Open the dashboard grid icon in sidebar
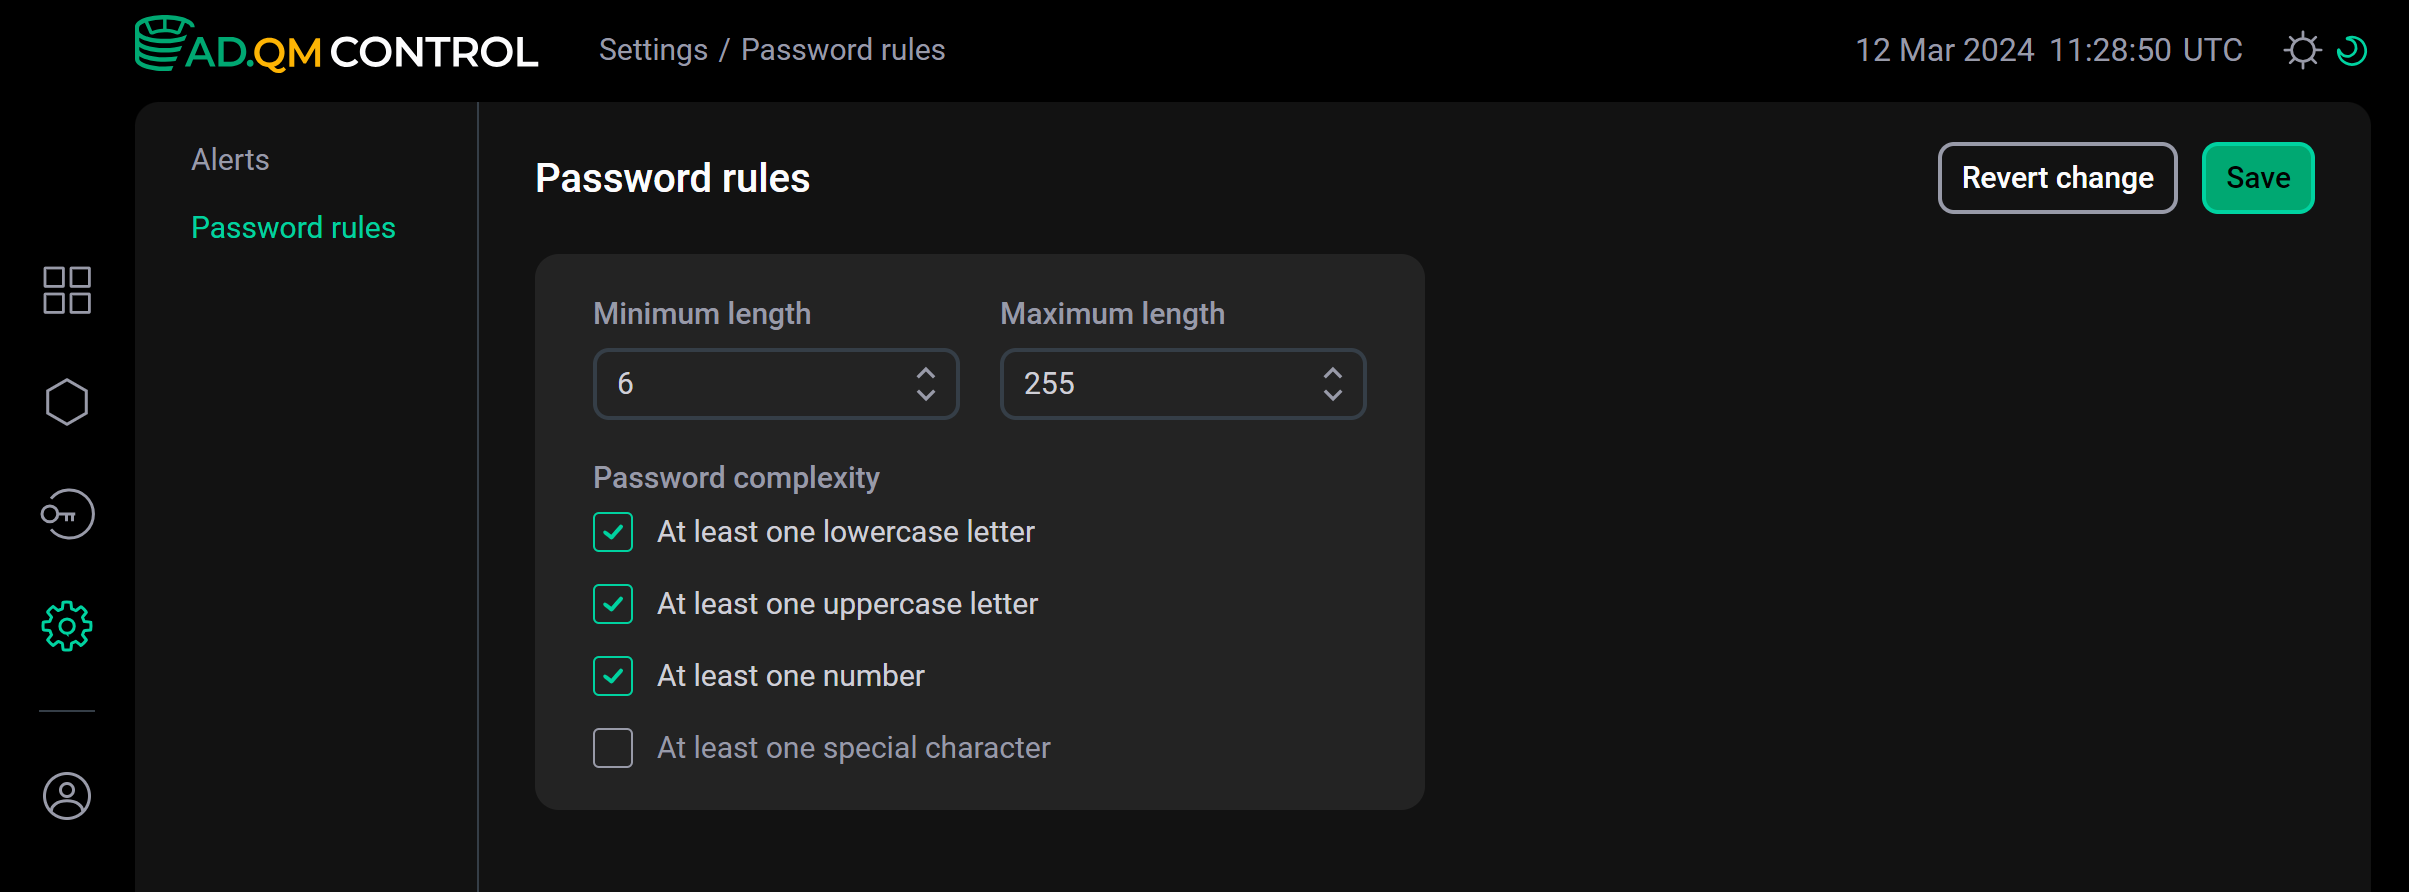The width and height of the screenshot is (2409, 892). click(66, 290)
